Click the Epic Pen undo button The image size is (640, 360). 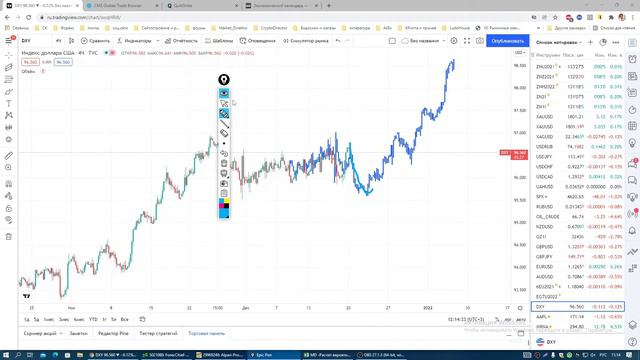pos(224,153)
